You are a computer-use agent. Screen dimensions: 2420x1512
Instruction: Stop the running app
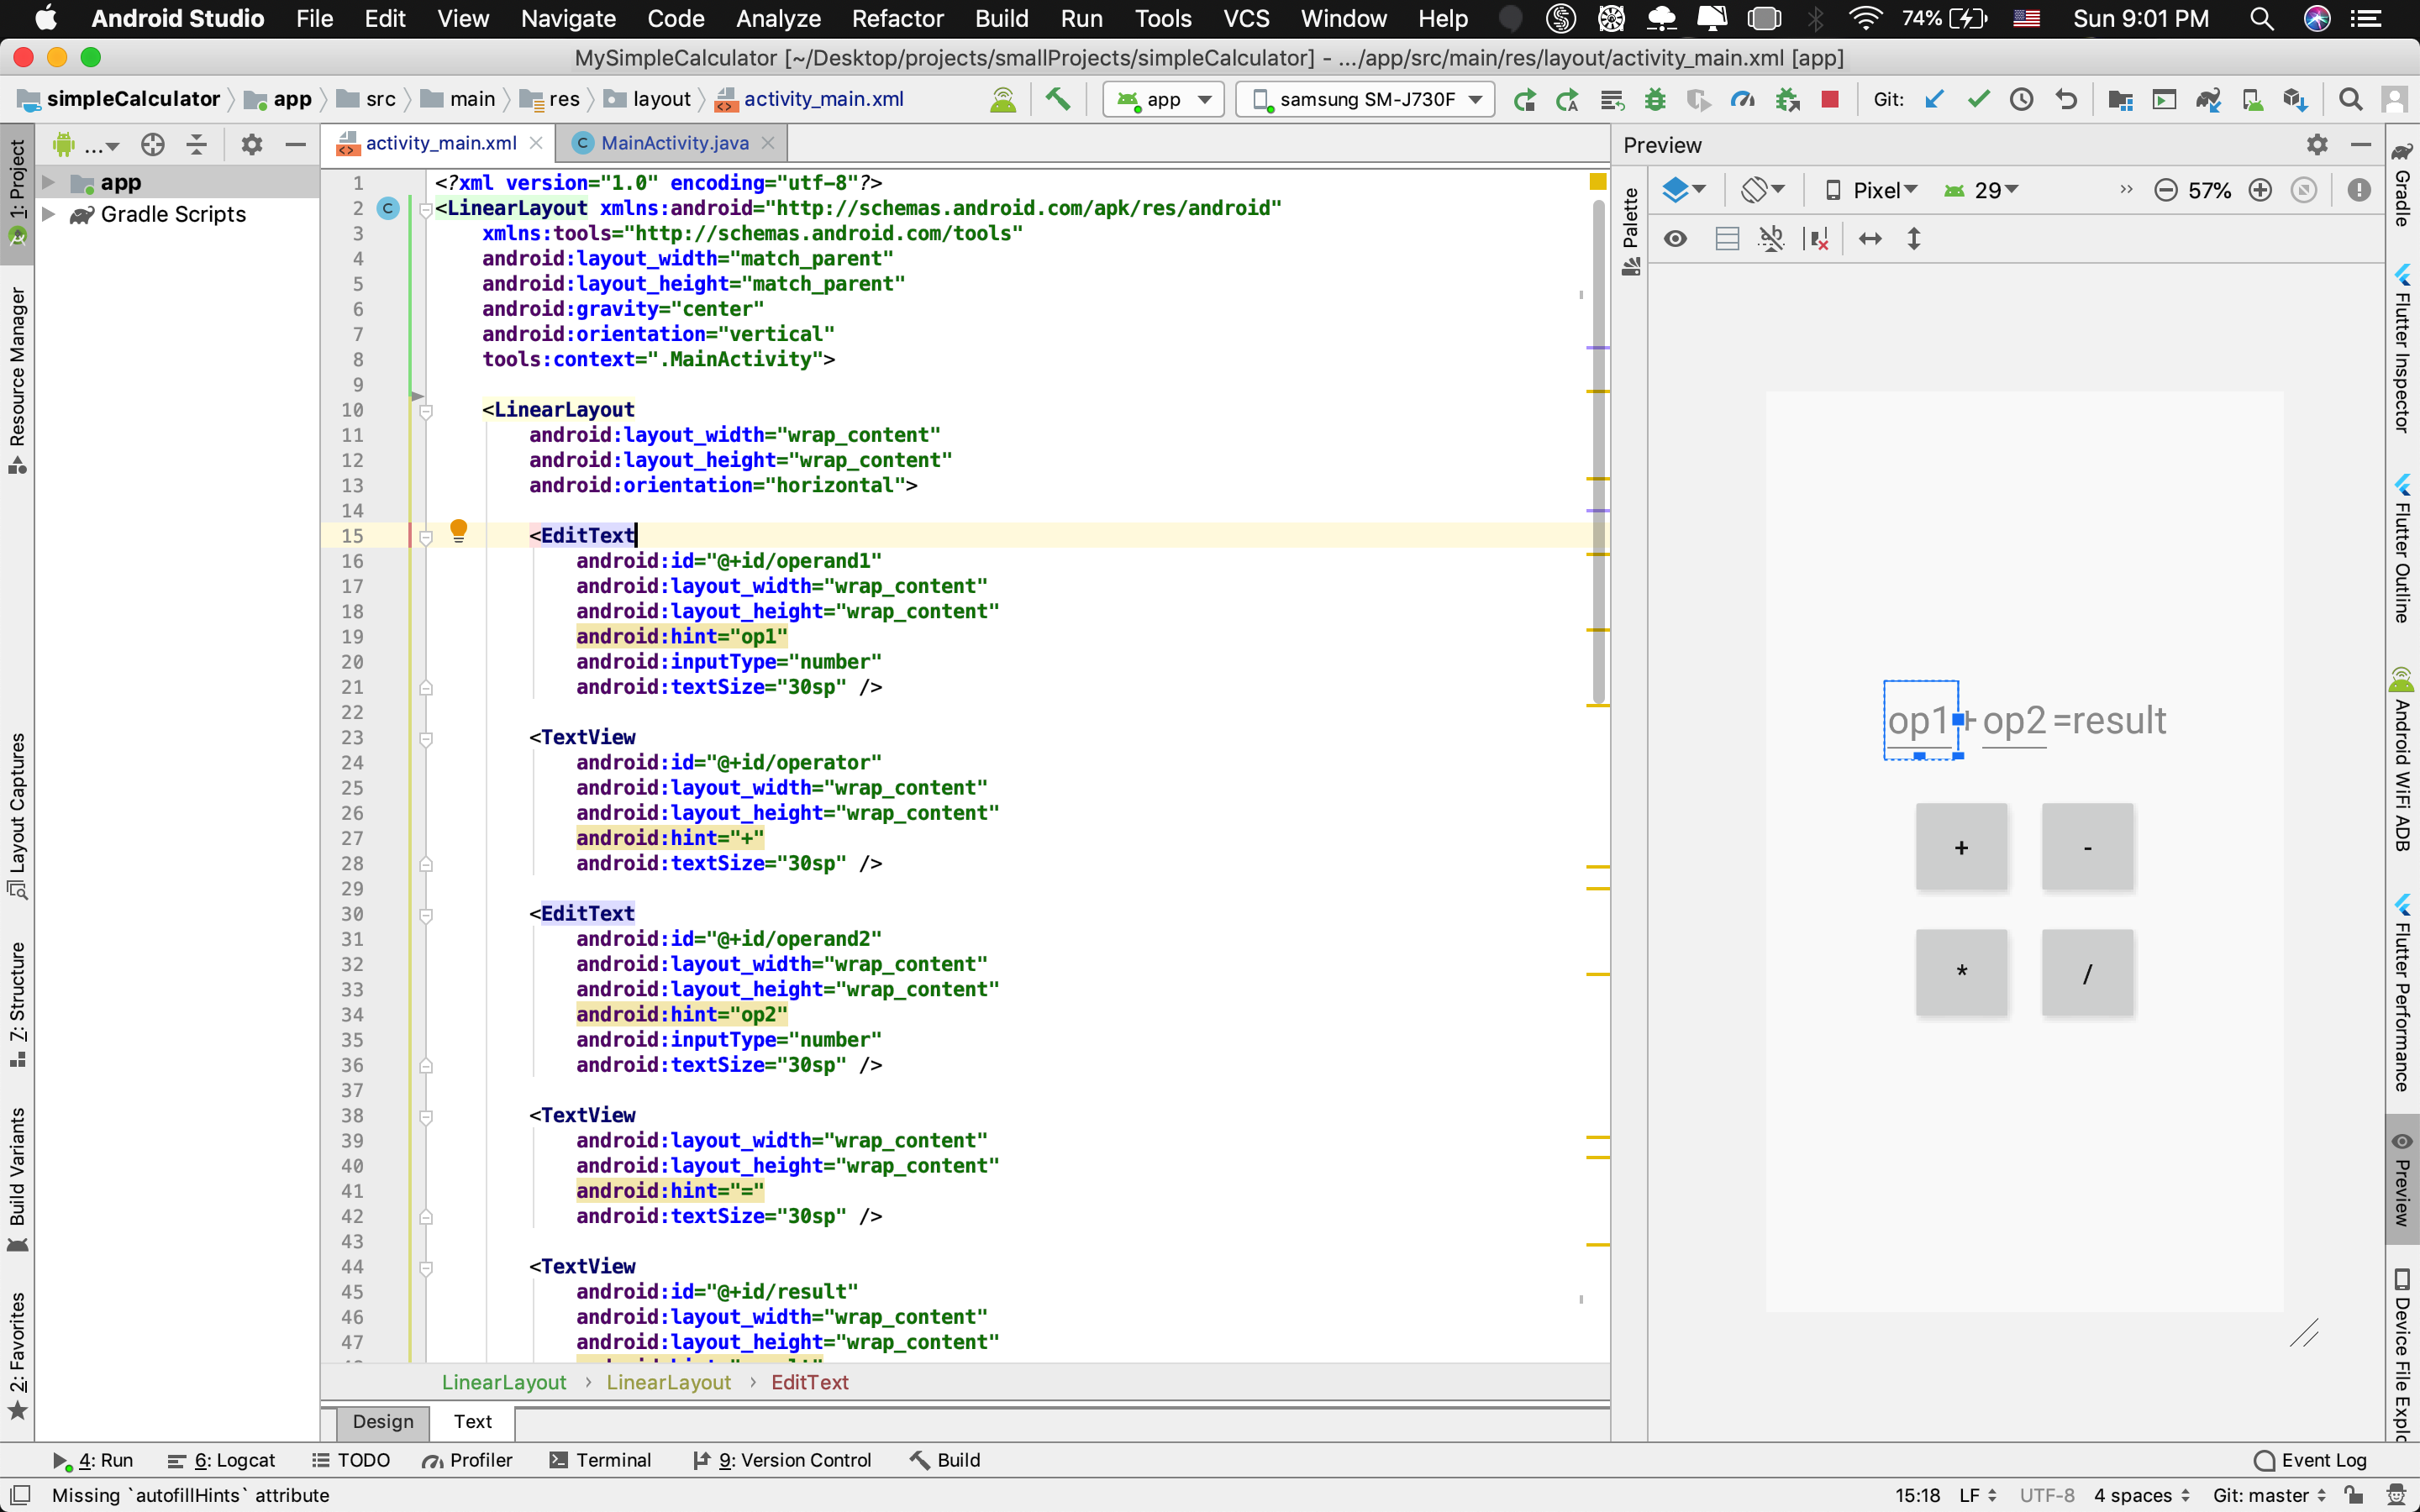click(x=1833, y=100)
